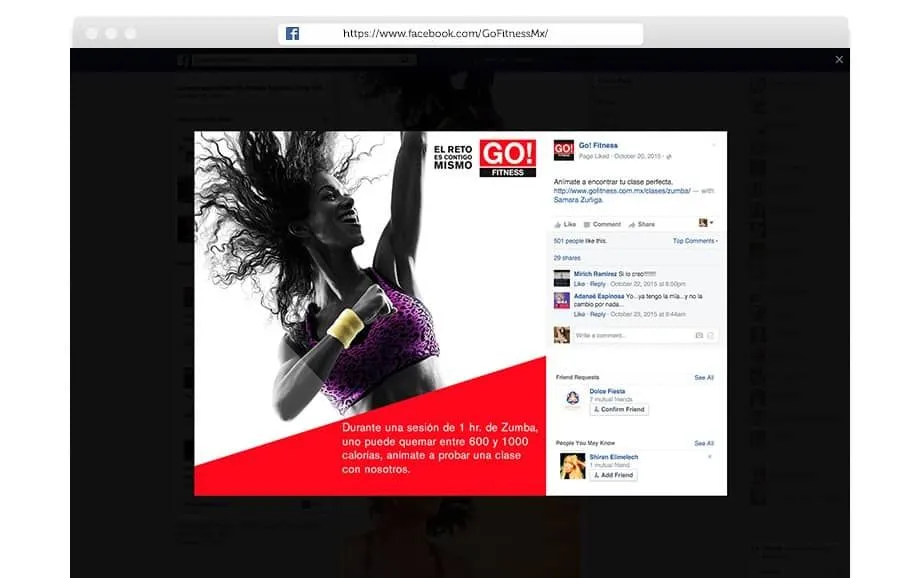Click the Facebook logo beside the URL
The image size is (924, 578).
coord(292,34)
